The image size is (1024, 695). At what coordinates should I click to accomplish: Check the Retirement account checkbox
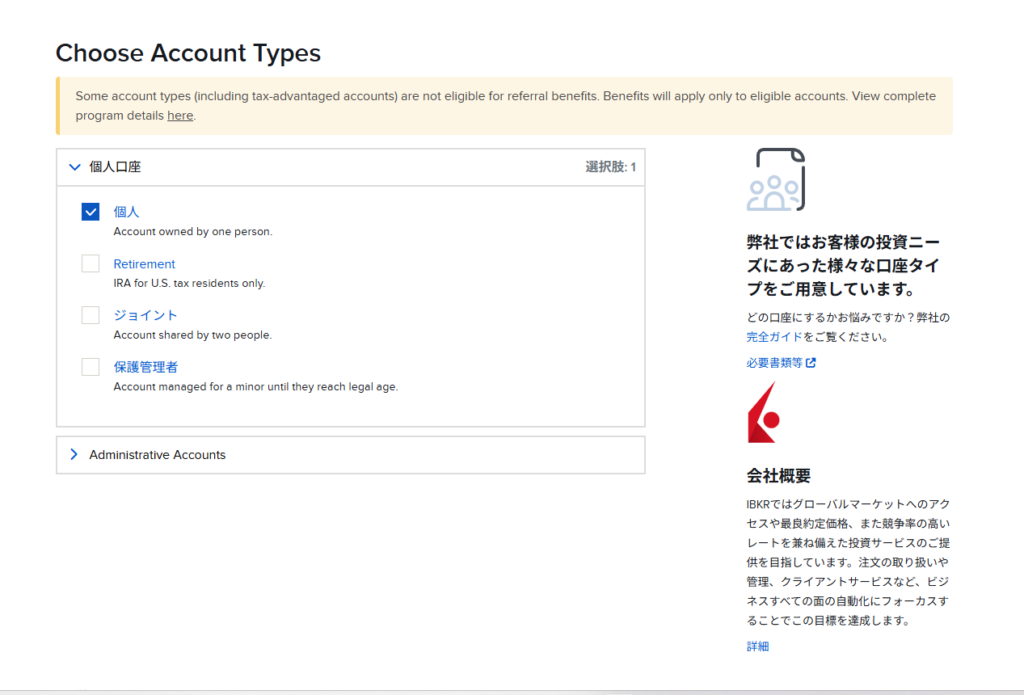[90, 263]
